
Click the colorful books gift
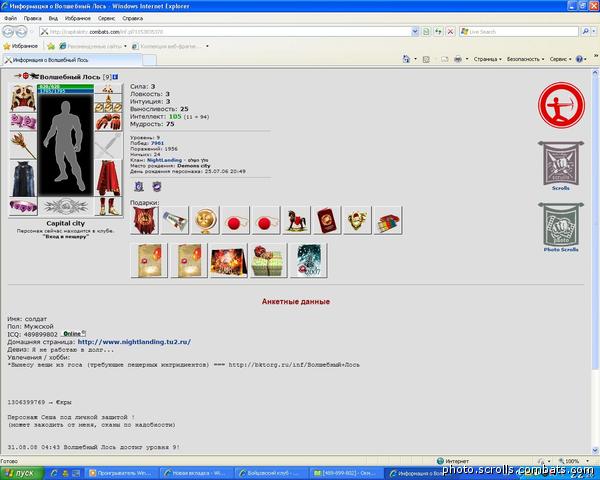[x=388, y=220]
